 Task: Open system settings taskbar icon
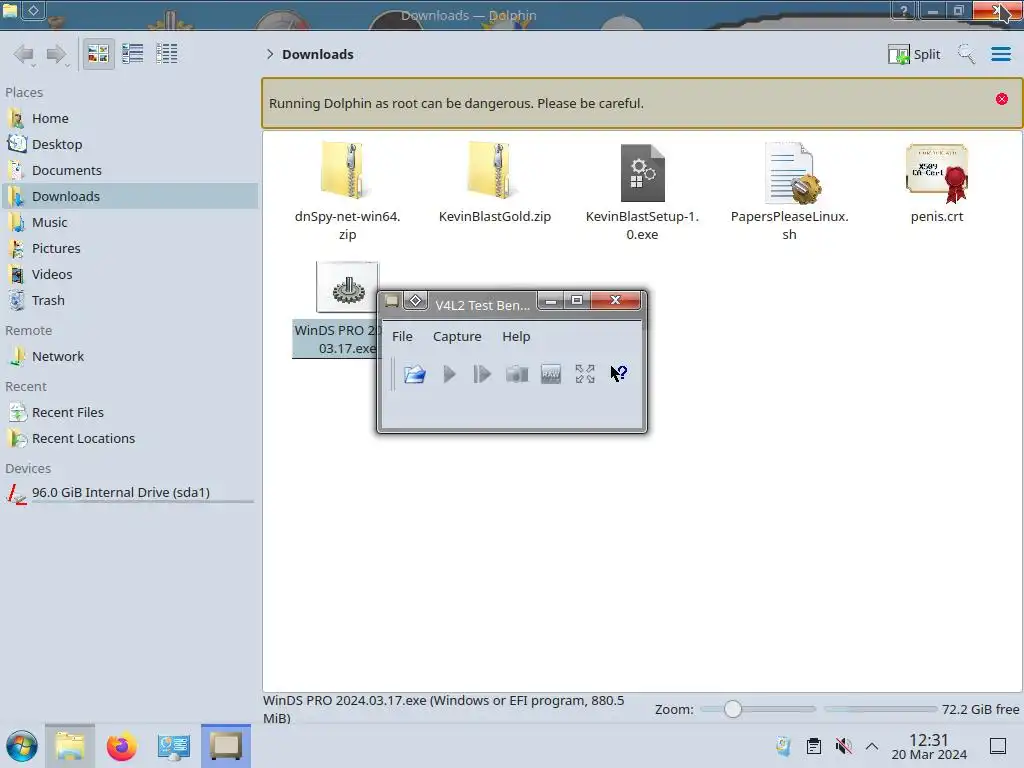pyautogui.click(x=174, y=746)
